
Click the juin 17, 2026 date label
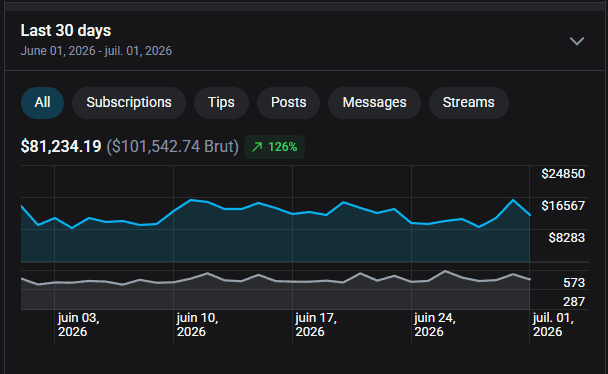click(316, 325)
